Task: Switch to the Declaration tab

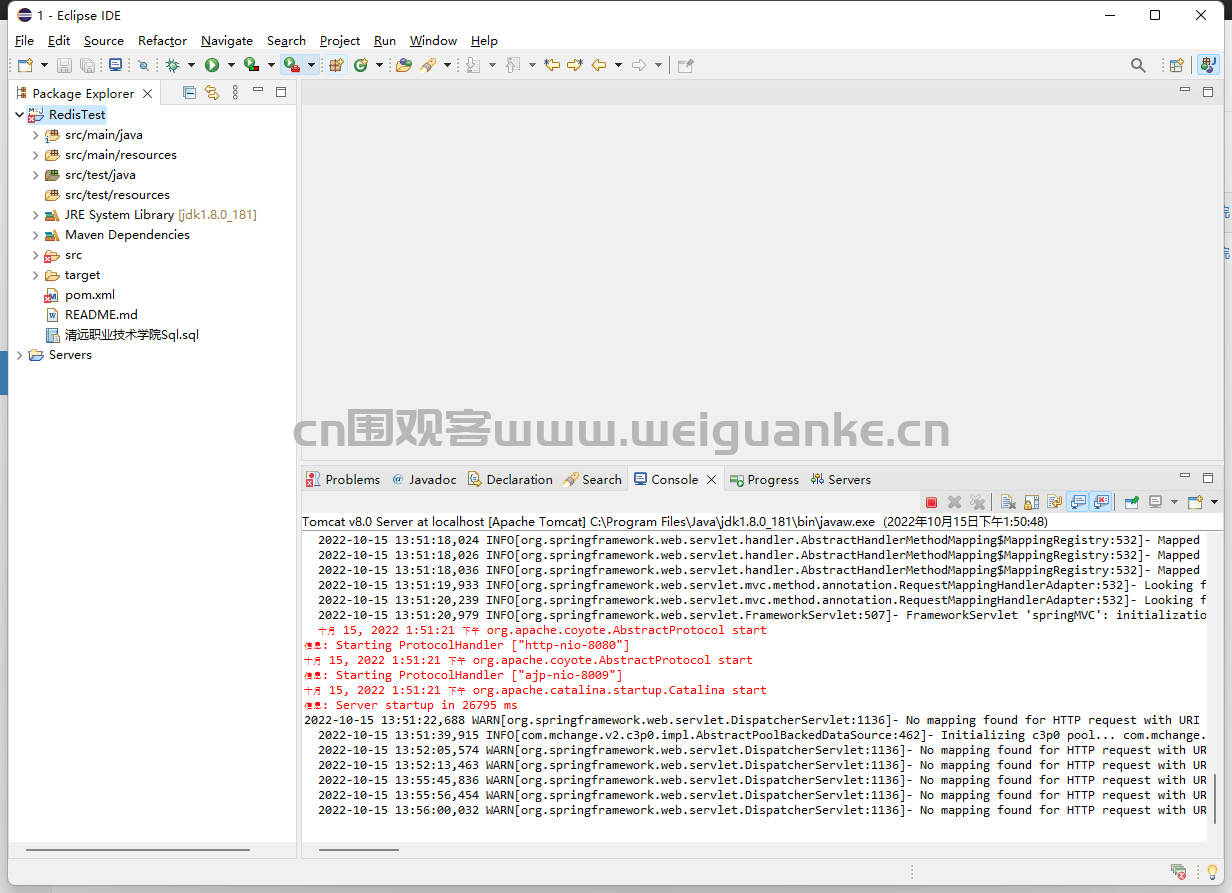Action: [x=510, y=479]
